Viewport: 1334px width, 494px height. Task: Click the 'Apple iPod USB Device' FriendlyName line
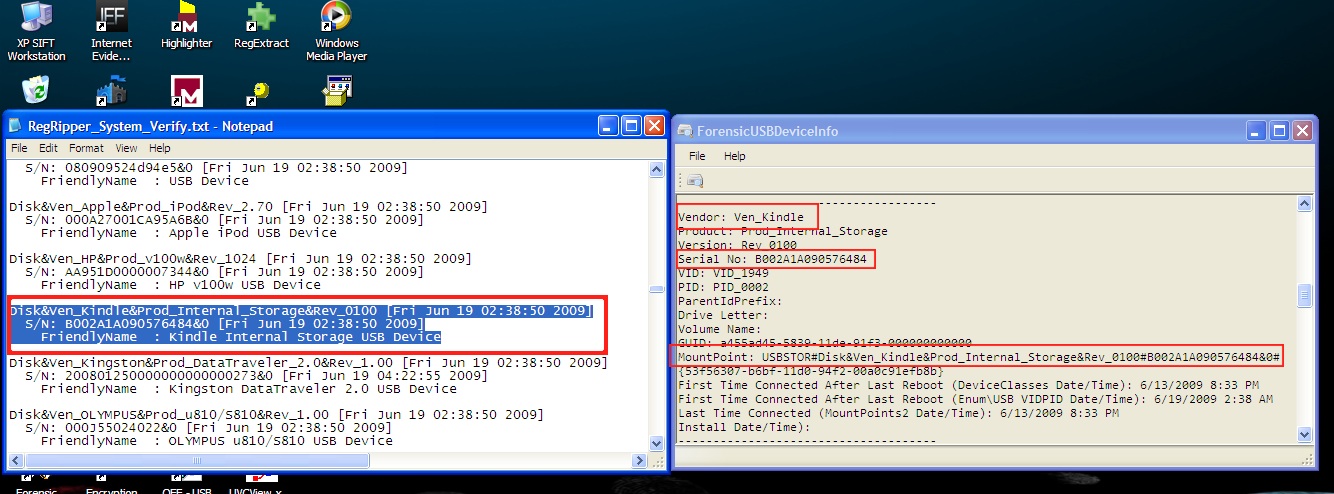point(189,233)
